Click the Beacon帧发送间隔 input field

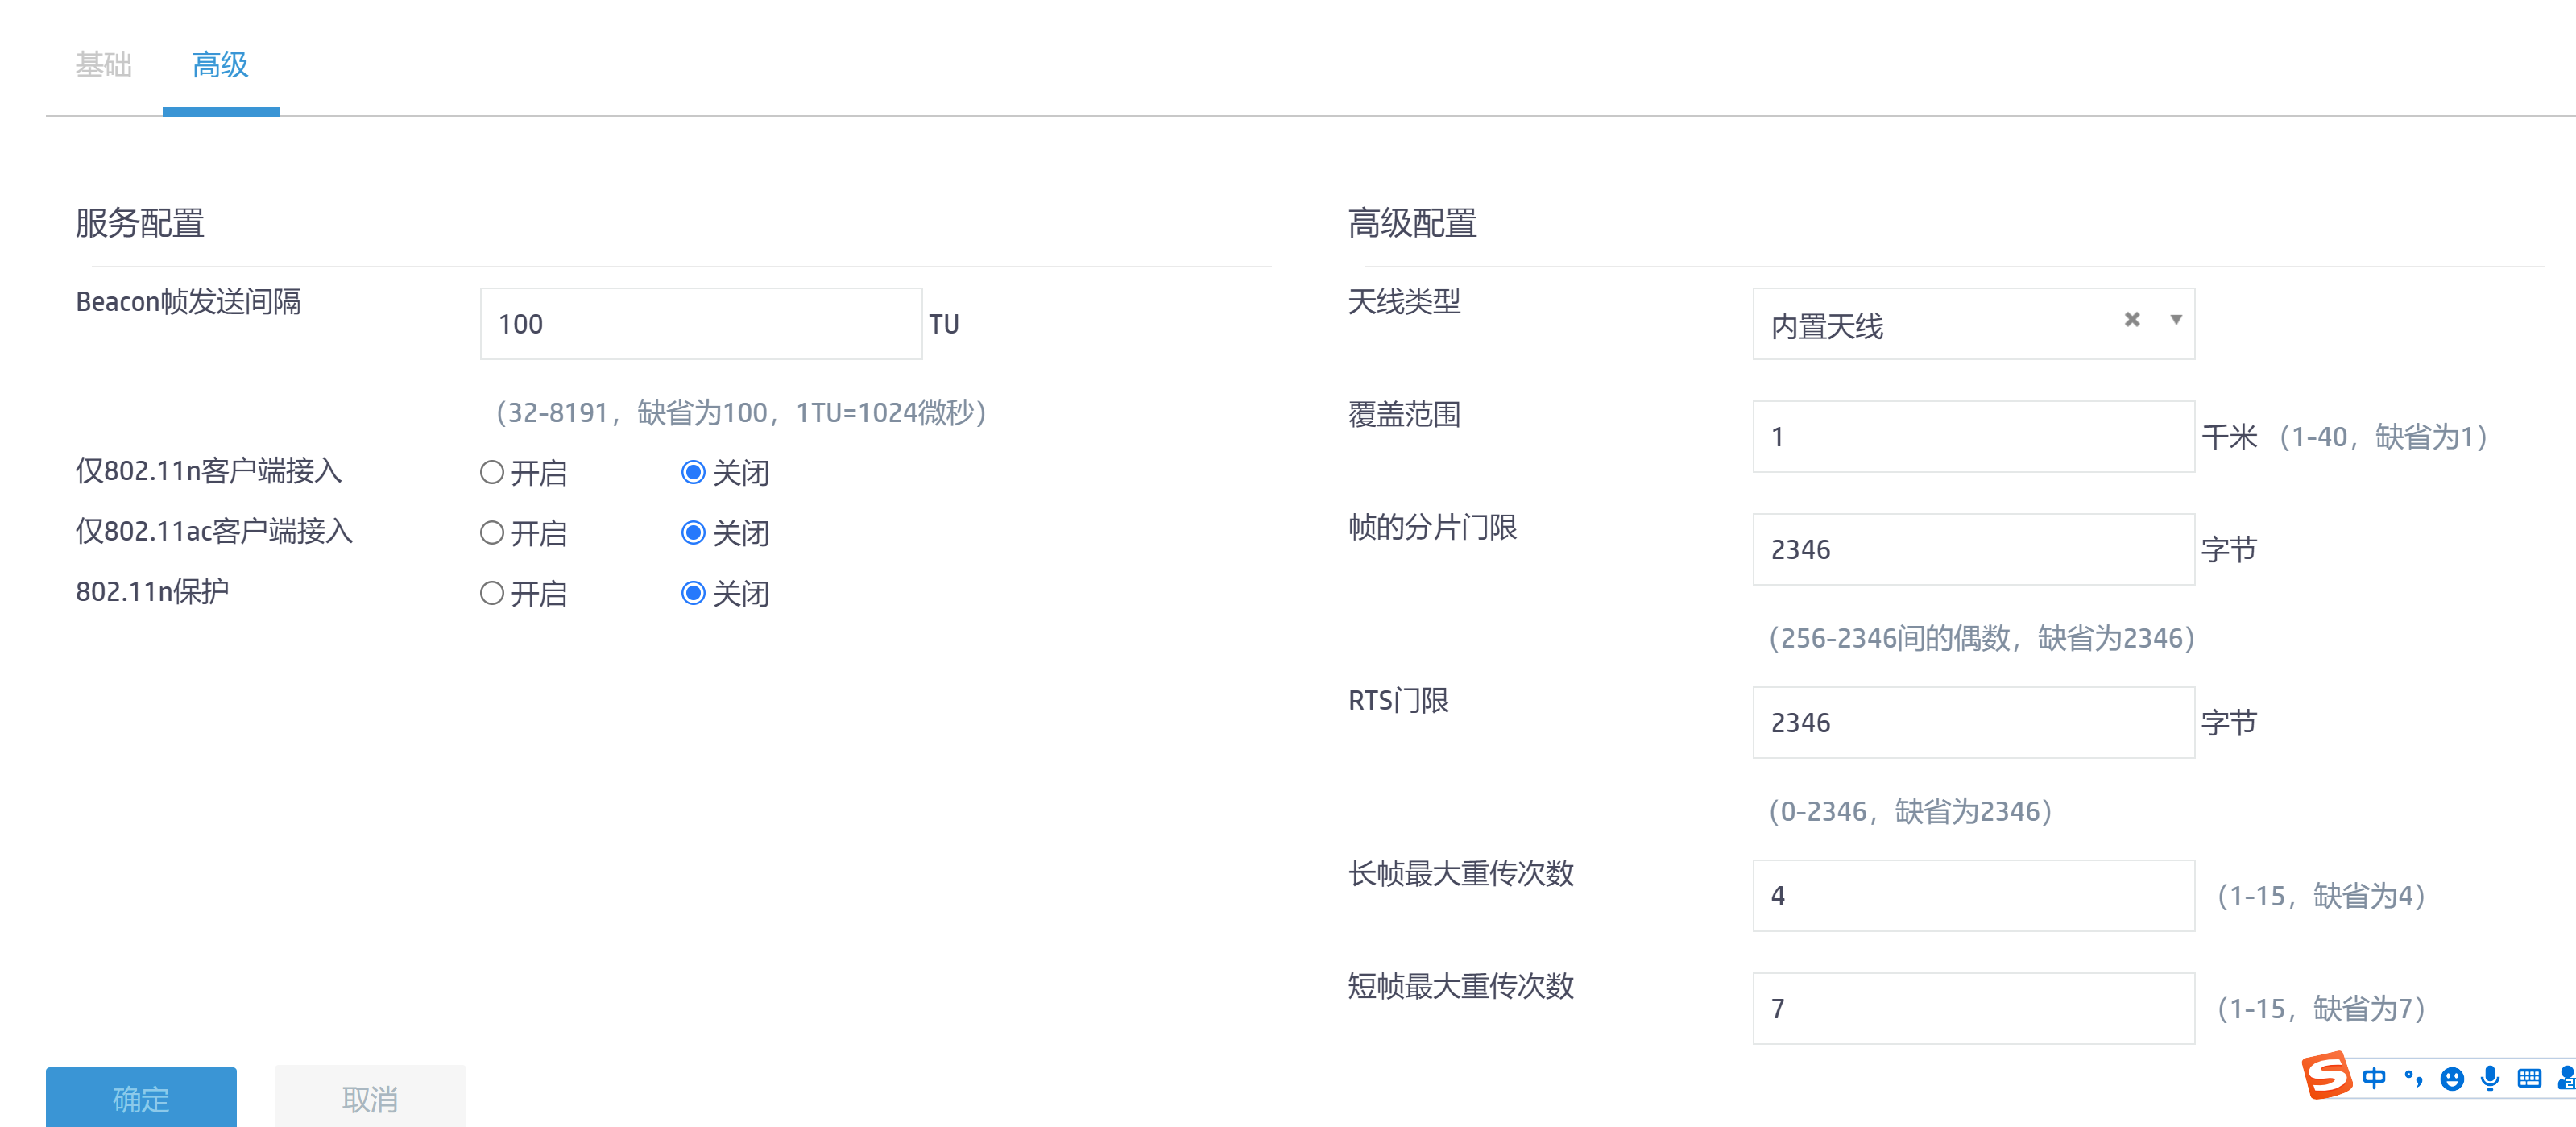[700, 324]
